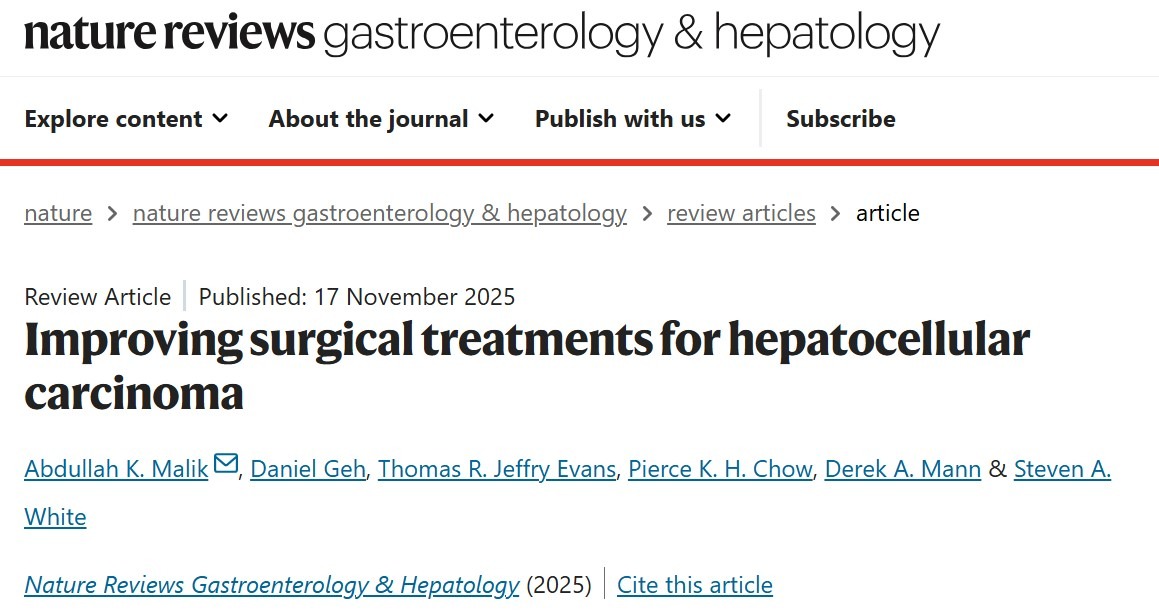Open the review articles breadcrumb
Screen dimensions: 1159x616
point(741,213)
